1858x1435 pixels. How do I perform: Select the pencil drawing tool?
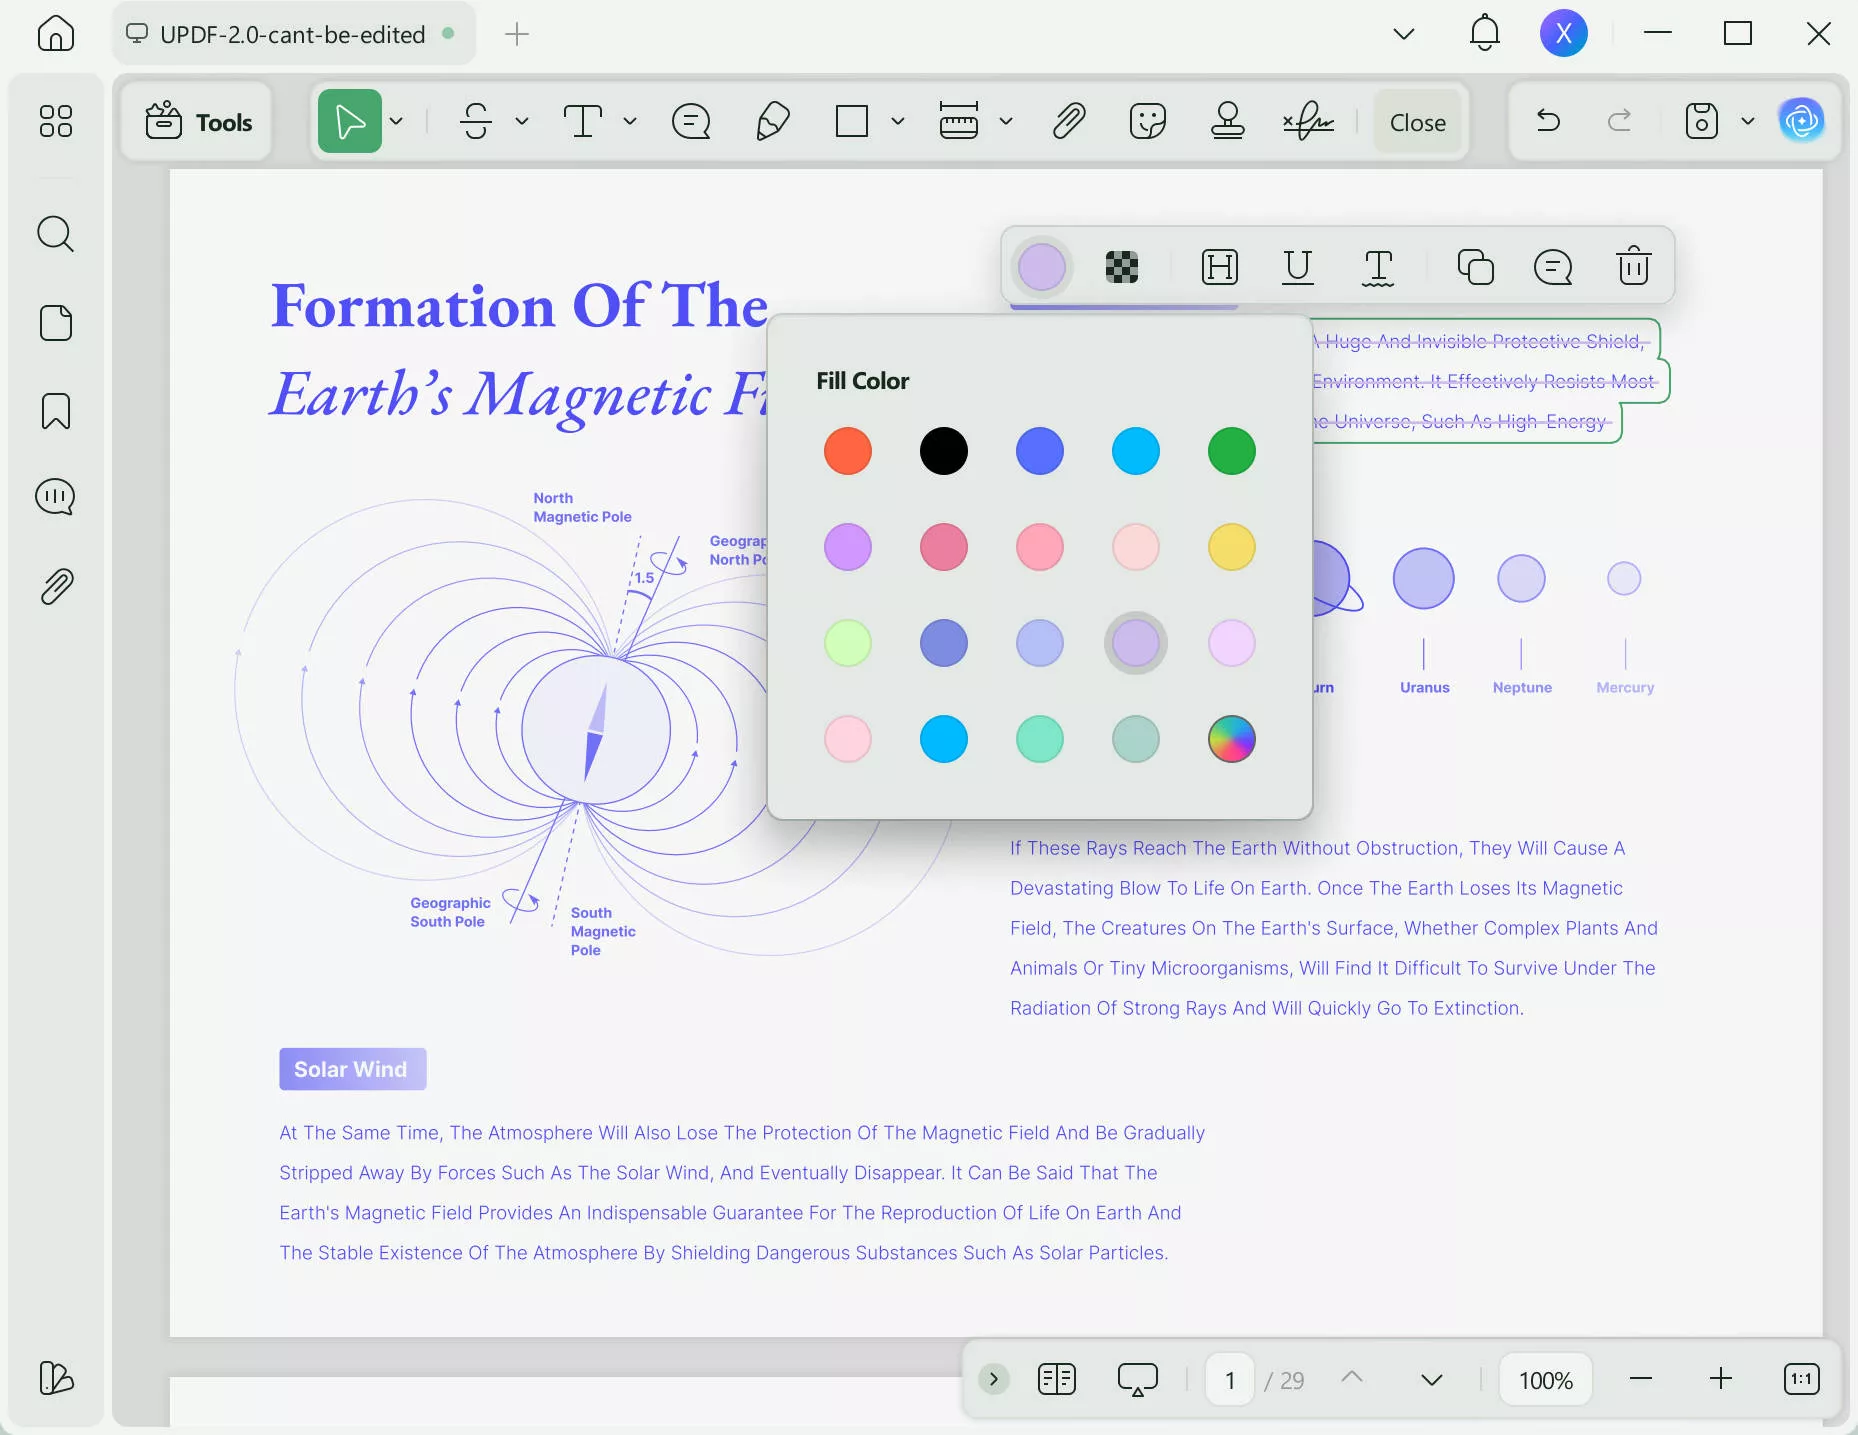pos(772,122)
